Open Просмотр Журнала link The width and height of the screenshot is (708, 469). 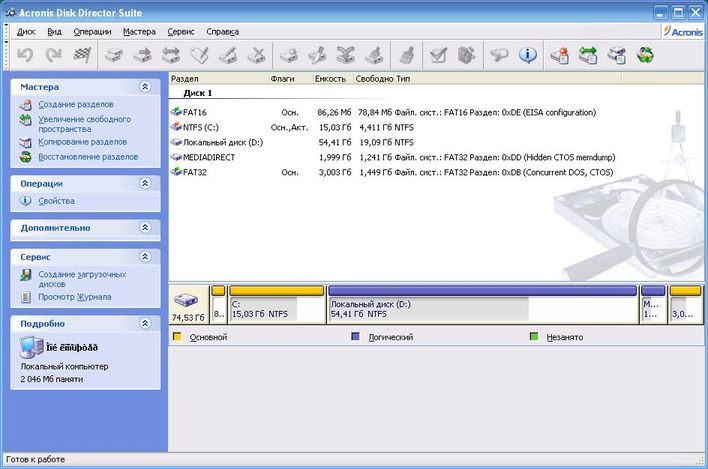(74, 297)
